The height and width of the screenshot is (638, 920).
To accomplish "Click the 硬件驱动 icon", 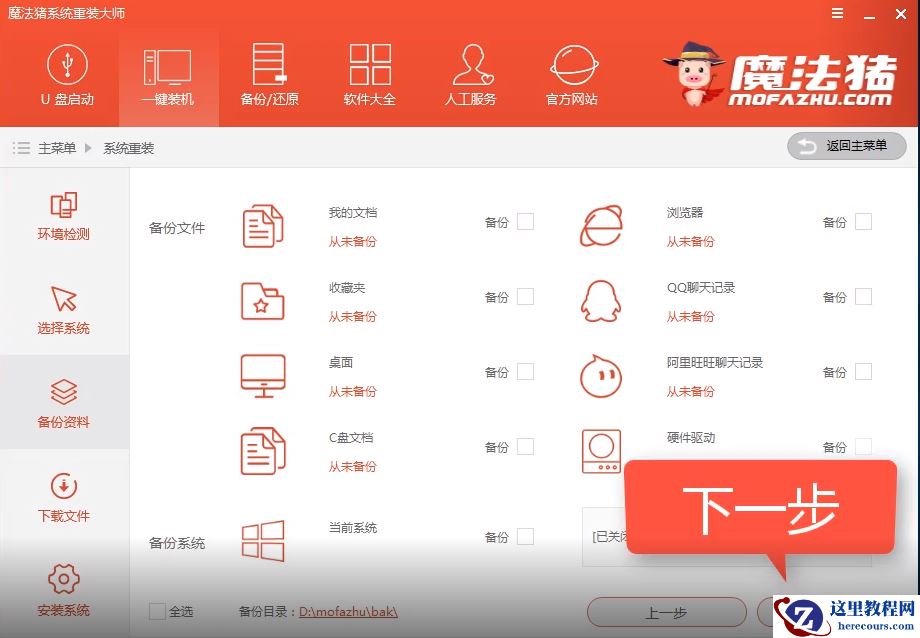I will (x=601, y=451).
